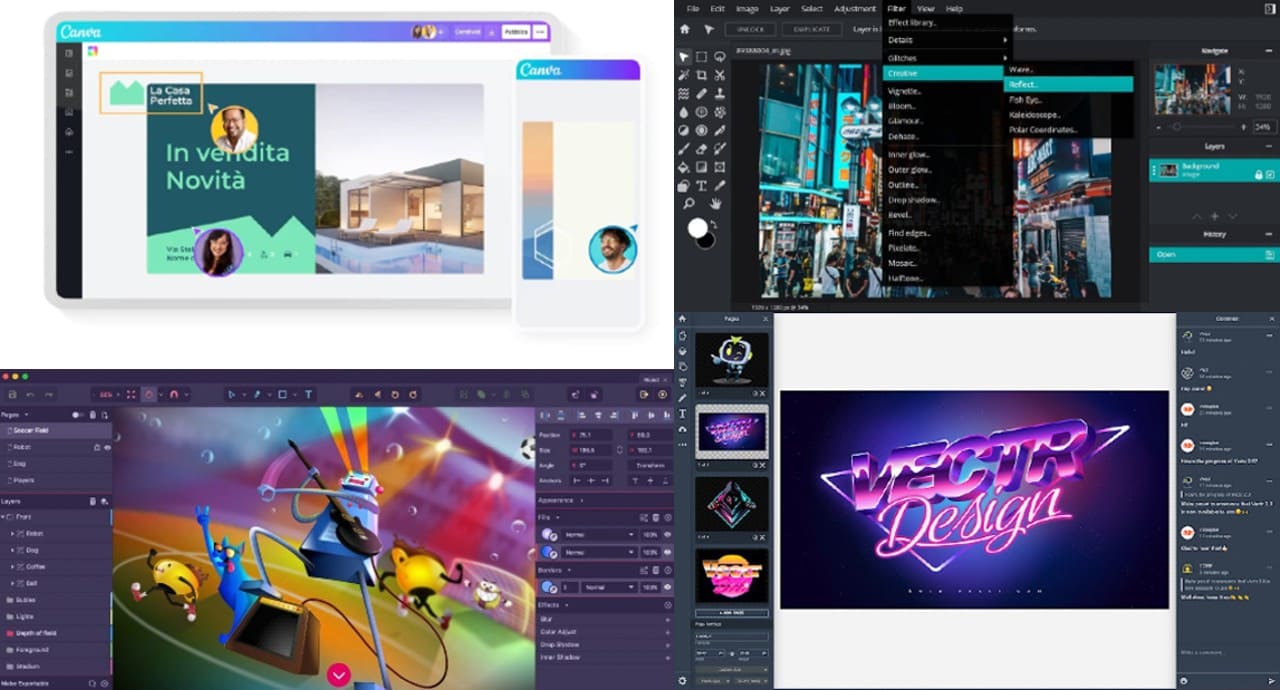
Task: Select the scissors Cutout tool in Pixlr
Action: pyautogui.click(x=719, y=75)
